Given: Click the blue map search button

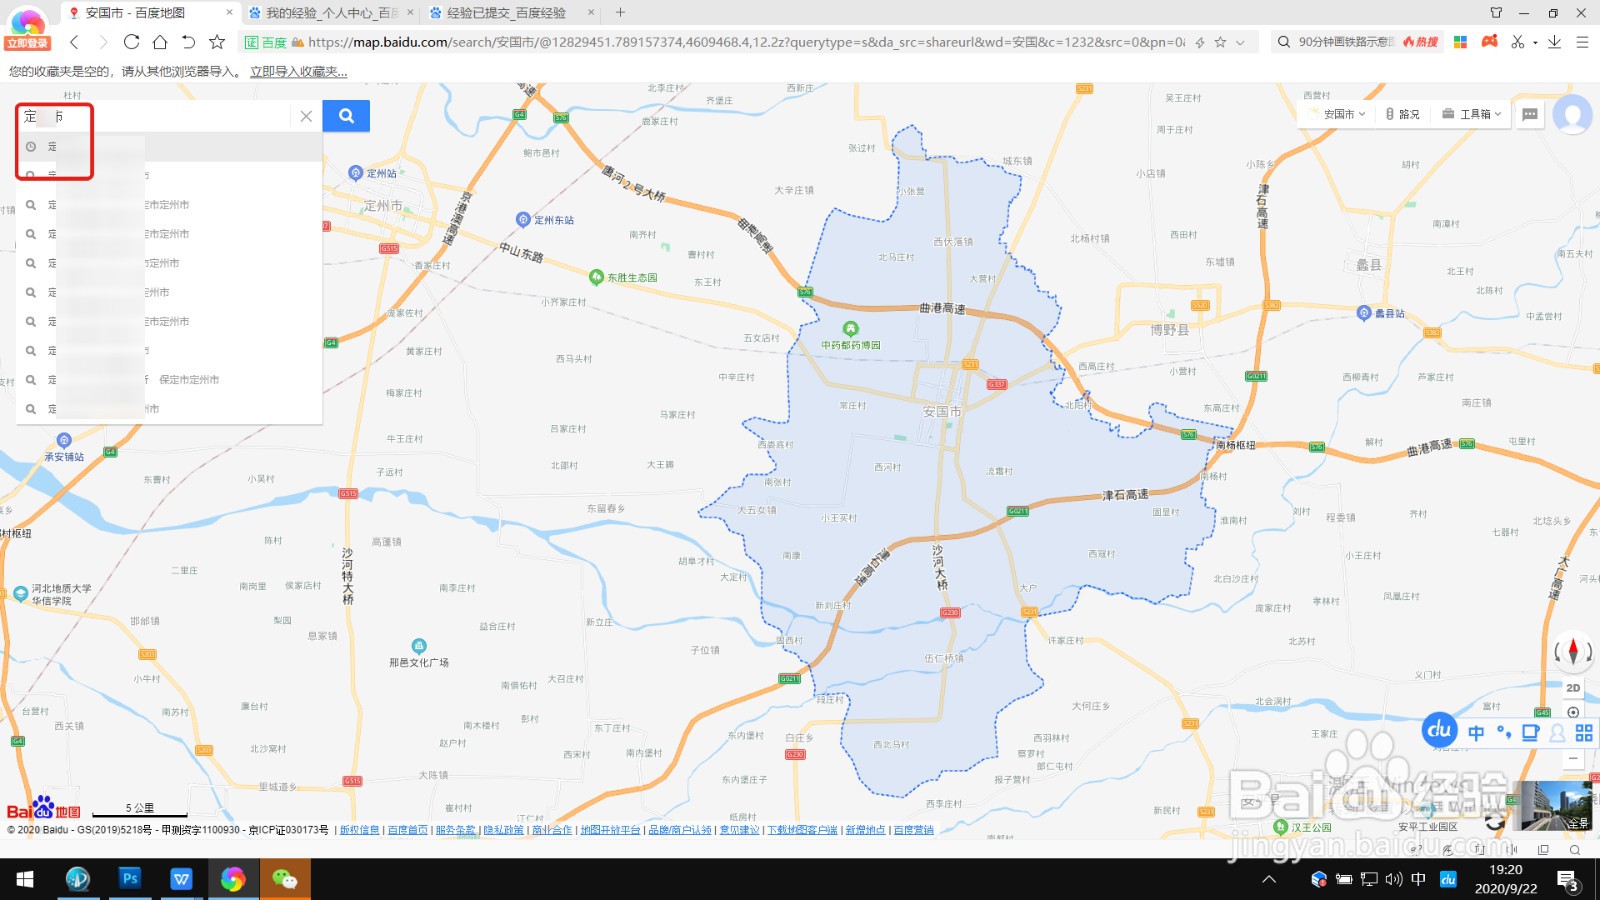Looking at the screenshot, I should coord(346,116).
